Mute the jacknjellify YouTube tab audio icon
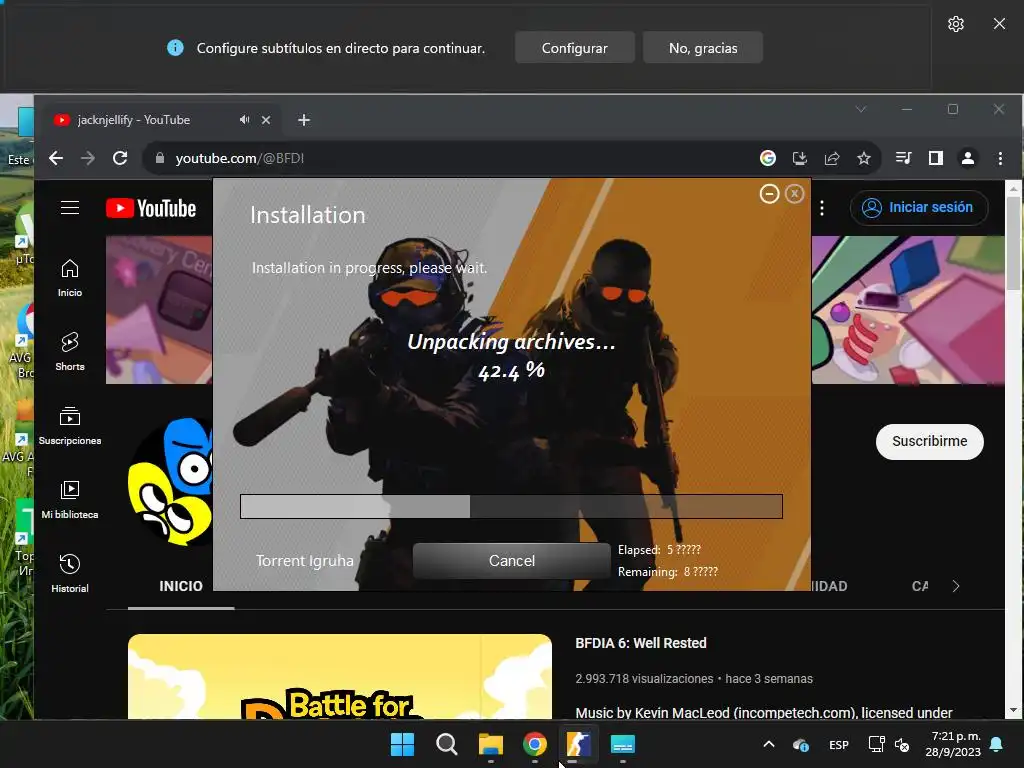This screenshot has width=1024, height=768. [x=244, y=120]
